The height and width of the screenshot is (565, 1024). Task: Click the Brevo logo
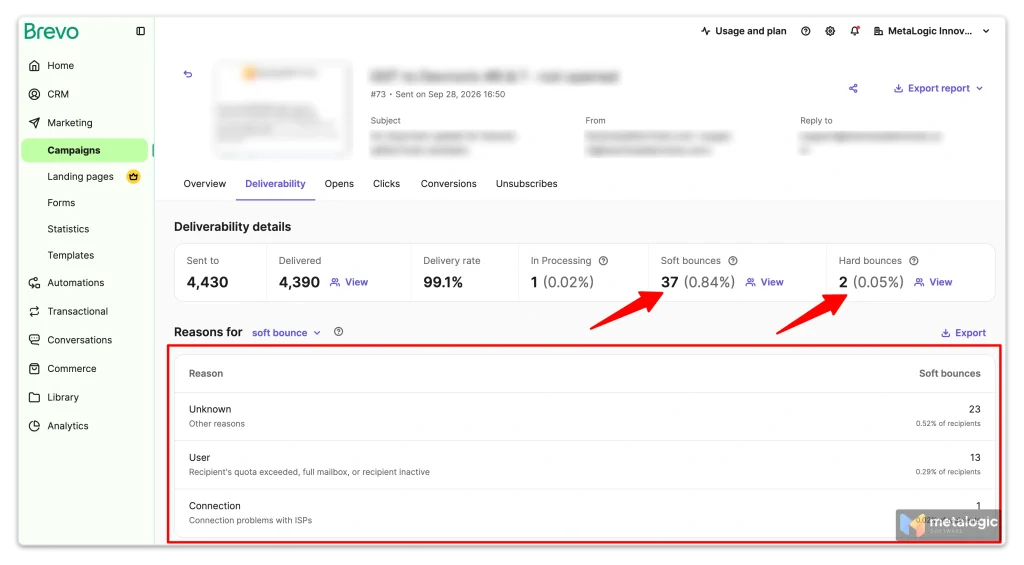click(51, 31)
